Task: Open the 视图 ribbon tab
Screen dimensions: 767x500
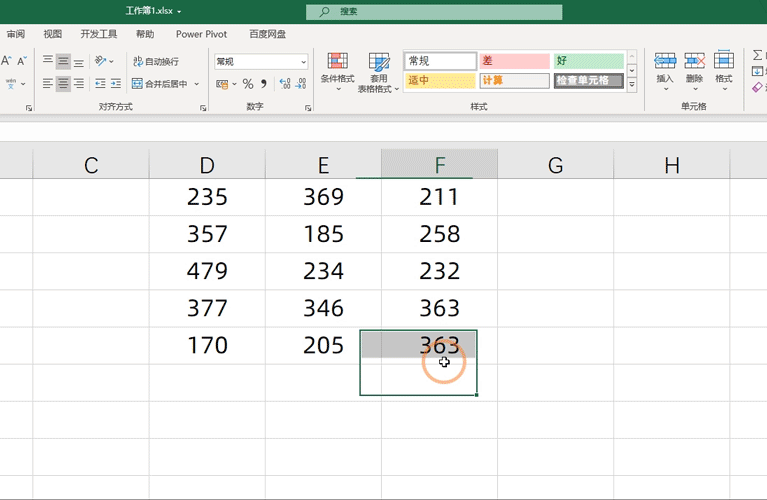Action: (x=52, y=34)
